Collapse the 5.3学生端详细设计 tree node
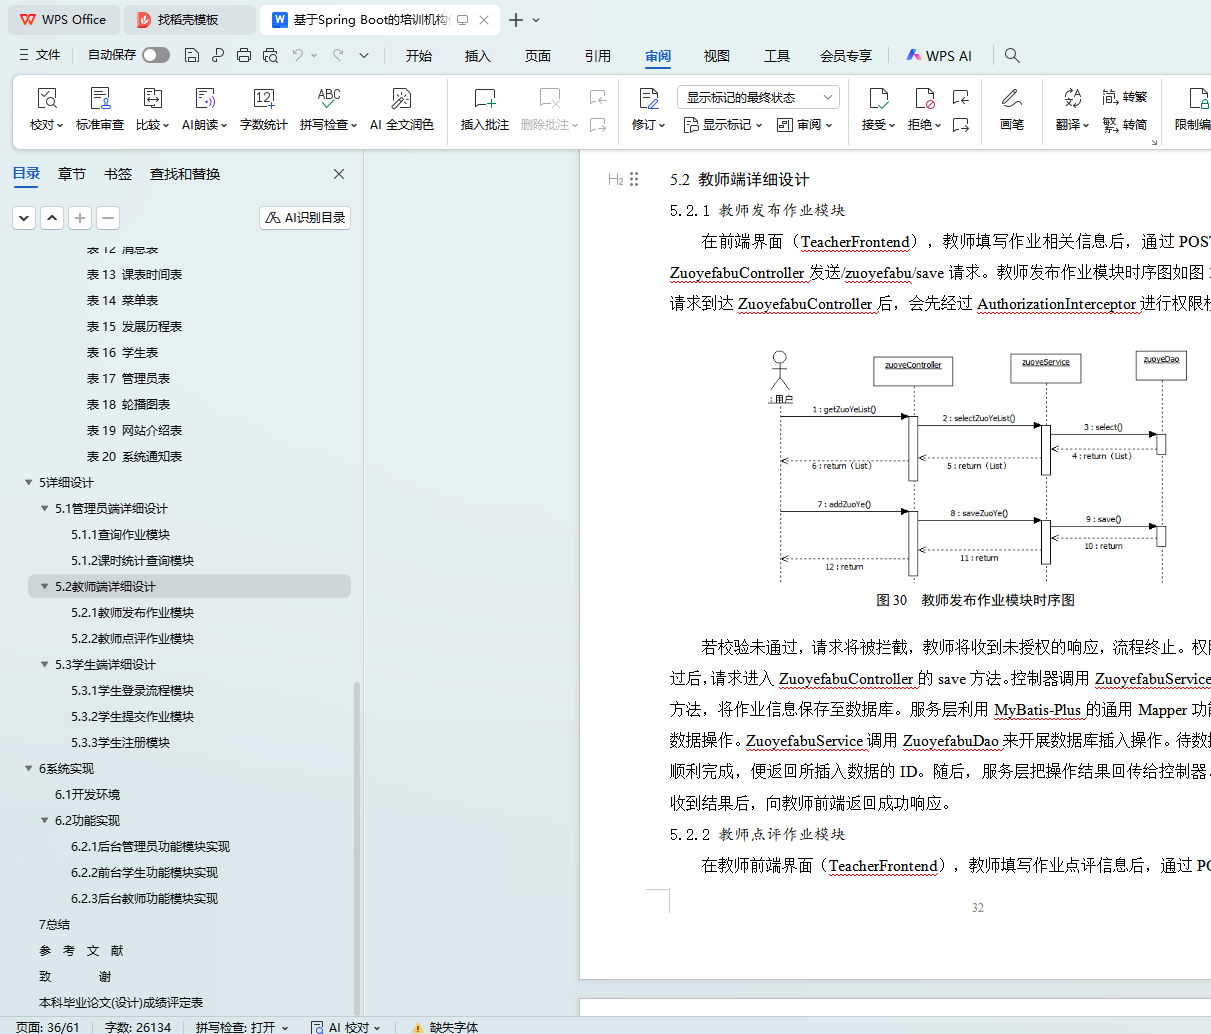 tap(45, 665)
